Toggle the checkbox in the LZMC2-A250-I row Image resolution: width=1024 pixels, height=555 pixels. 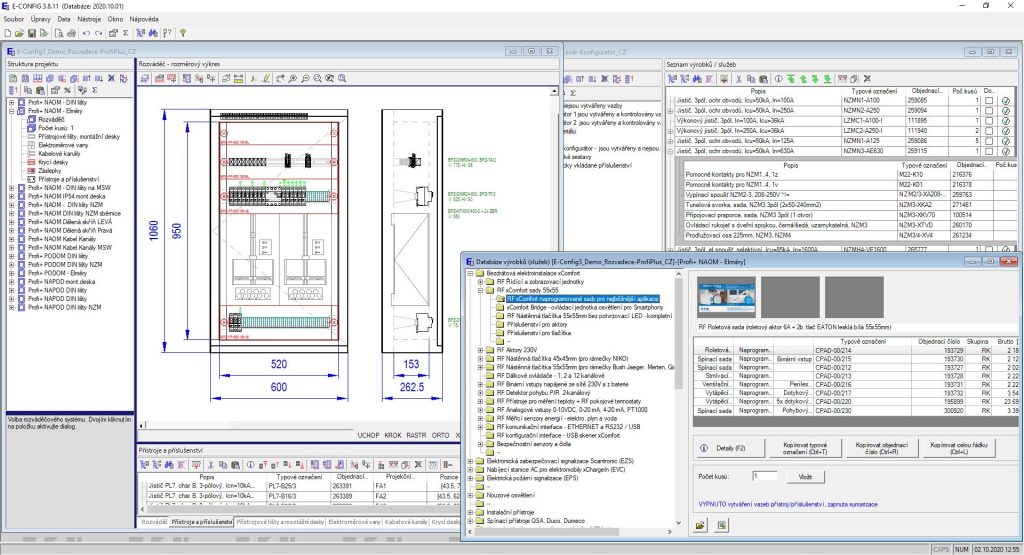[988, 130]
